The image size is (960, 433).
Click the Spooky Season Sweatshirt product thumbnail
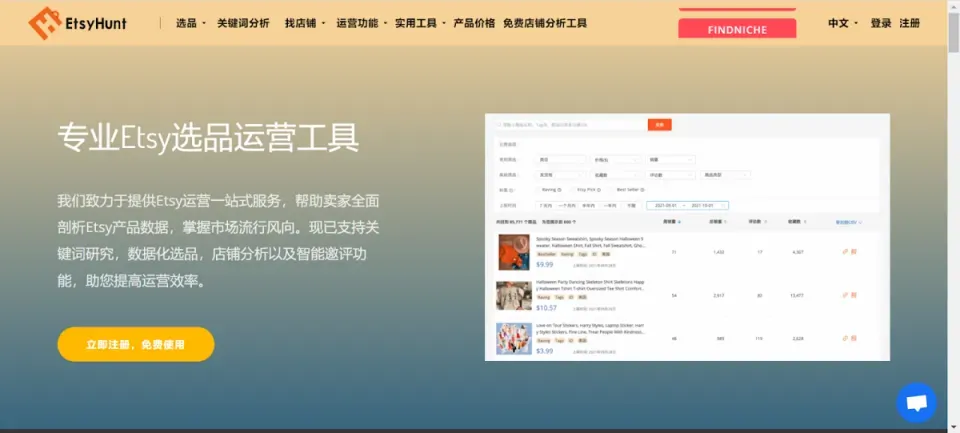514,252
